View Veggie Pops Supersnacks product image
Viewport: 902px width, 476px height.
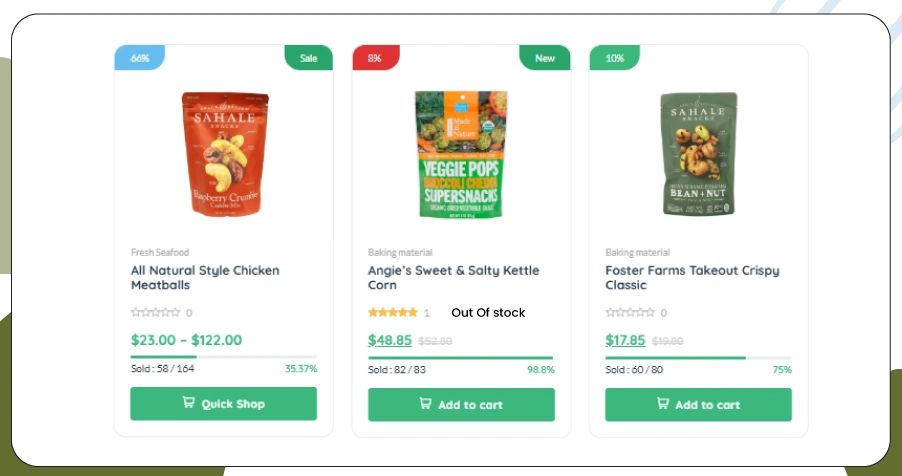coord(461,153)
